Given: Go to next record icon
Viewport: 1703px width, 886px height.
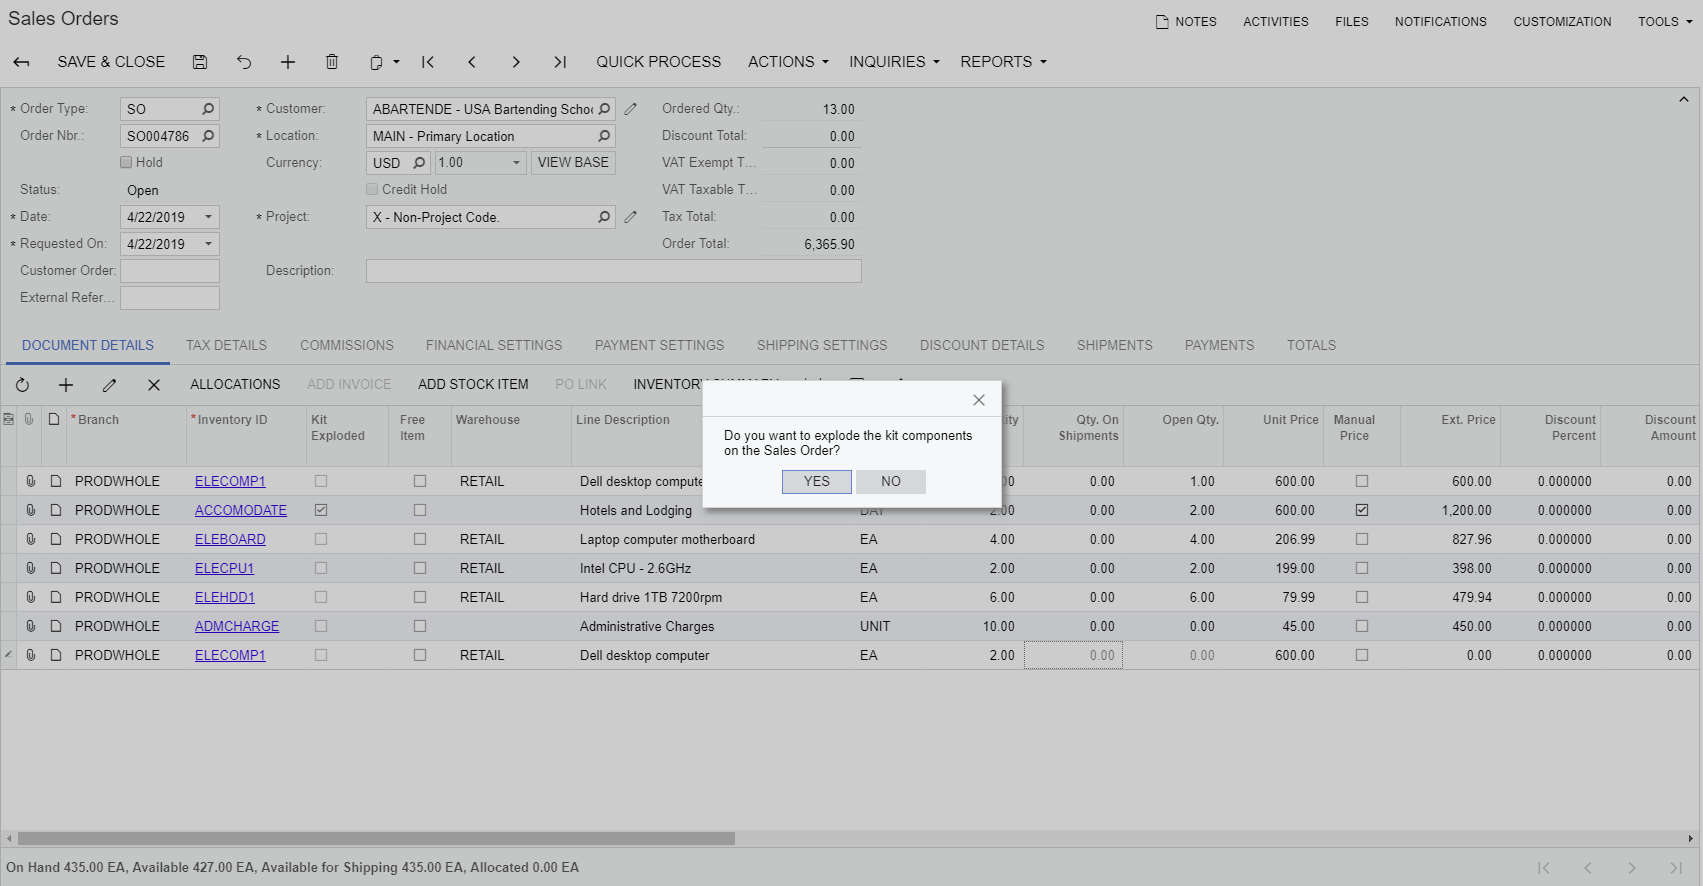Looking at the screenshot, I should tap(516, 62).
